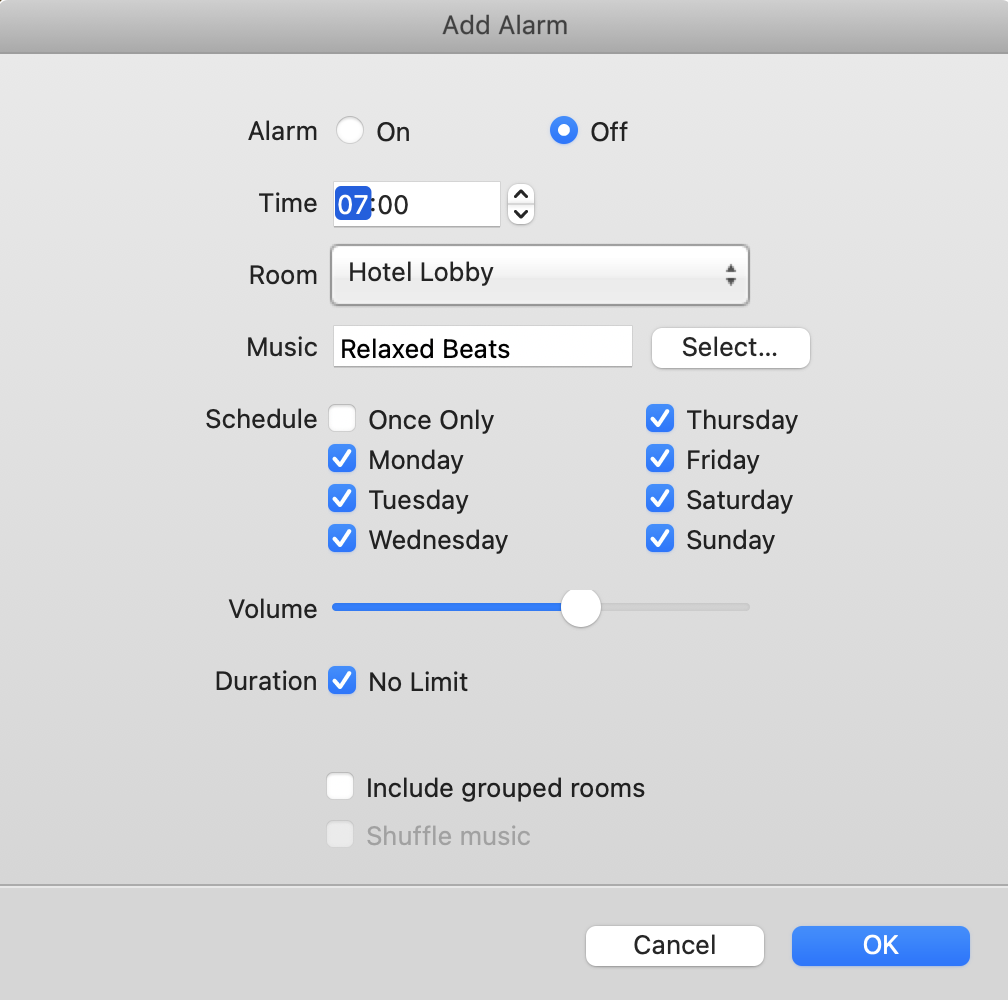1008x1000 pixels.
Task: Uncheck the No Limit duration option
Action: [342, 681]
